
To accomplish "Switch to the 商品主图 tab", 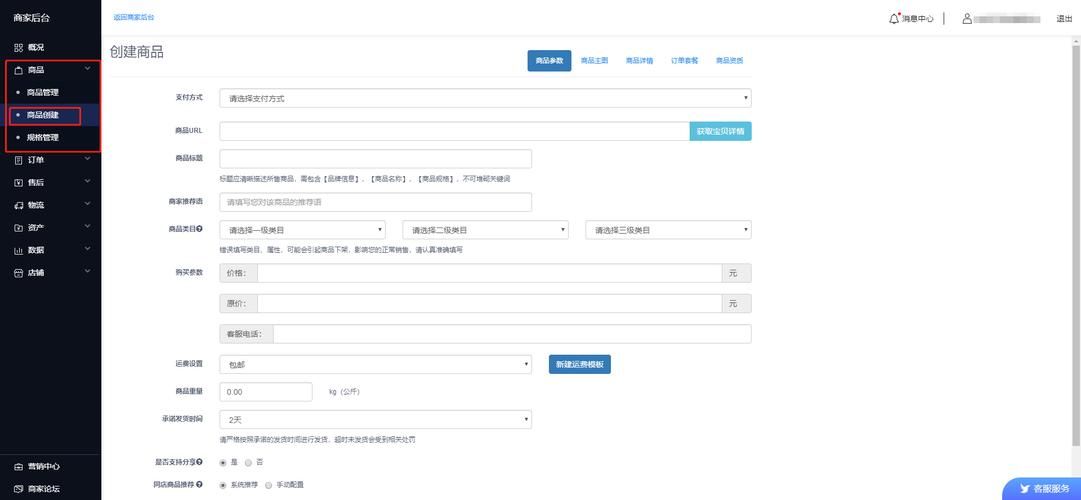I will 594,61.
